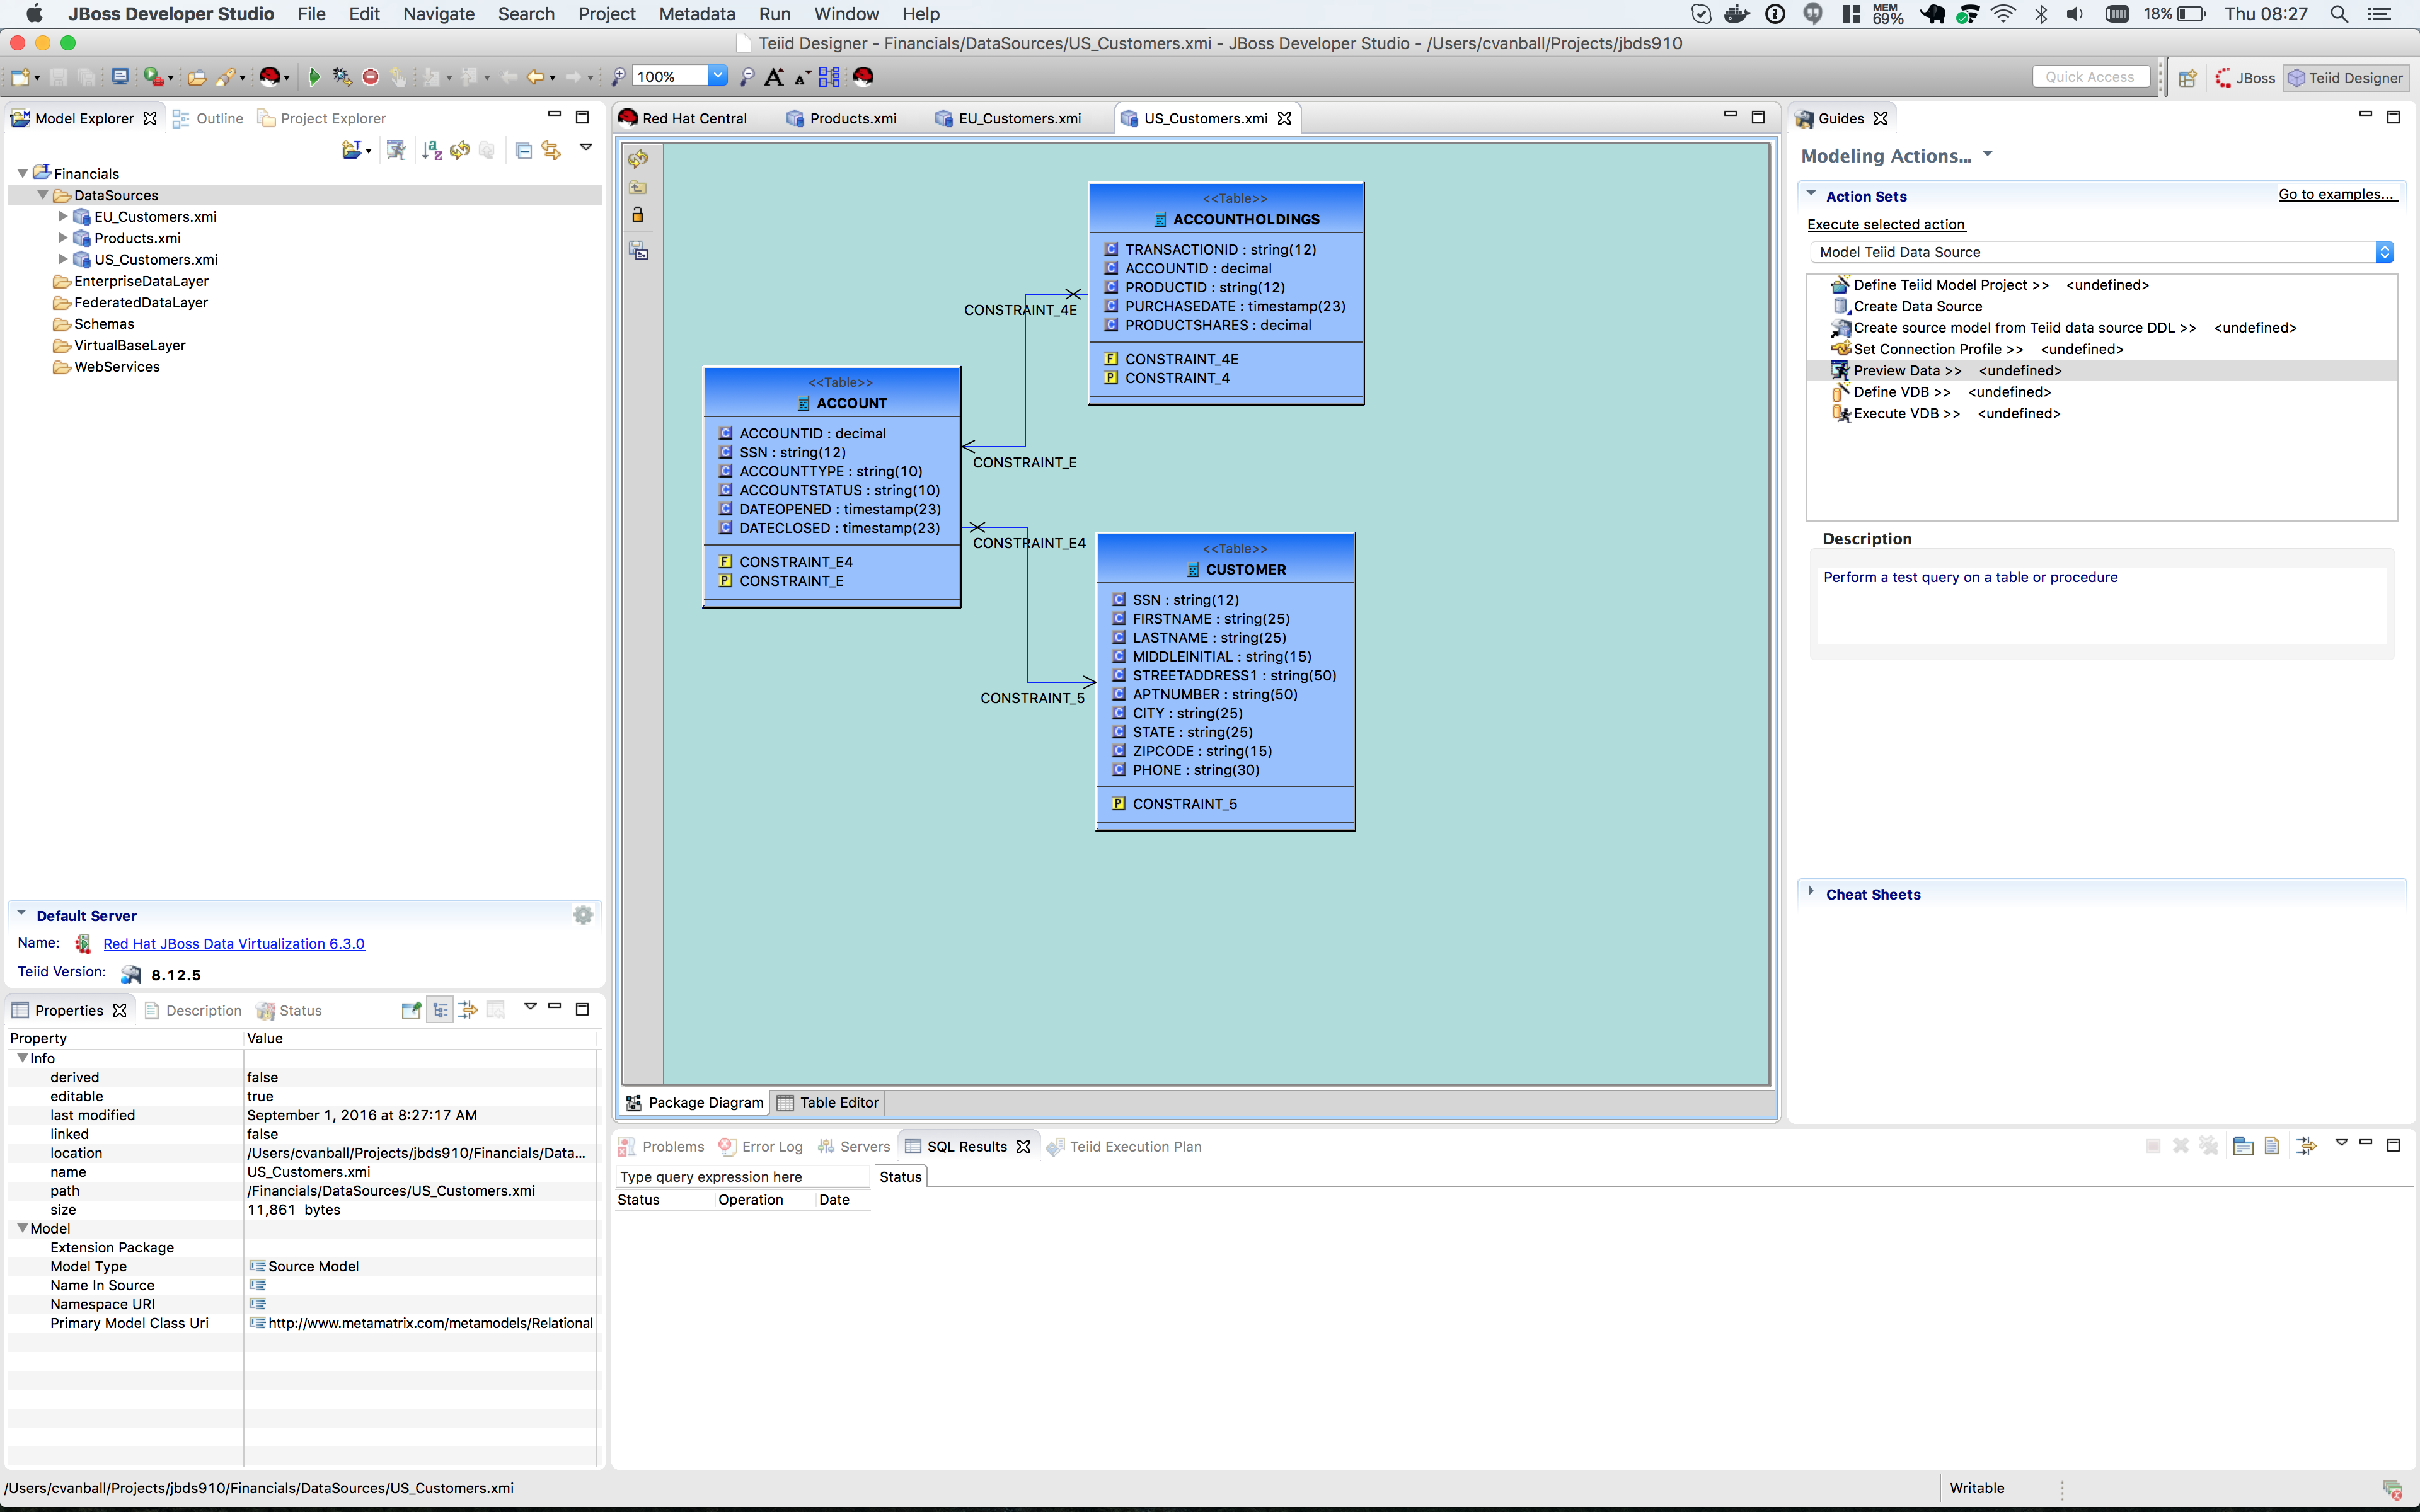Switch to the Table Editor tab
2420x1512 pixels.
(828, 1102)
